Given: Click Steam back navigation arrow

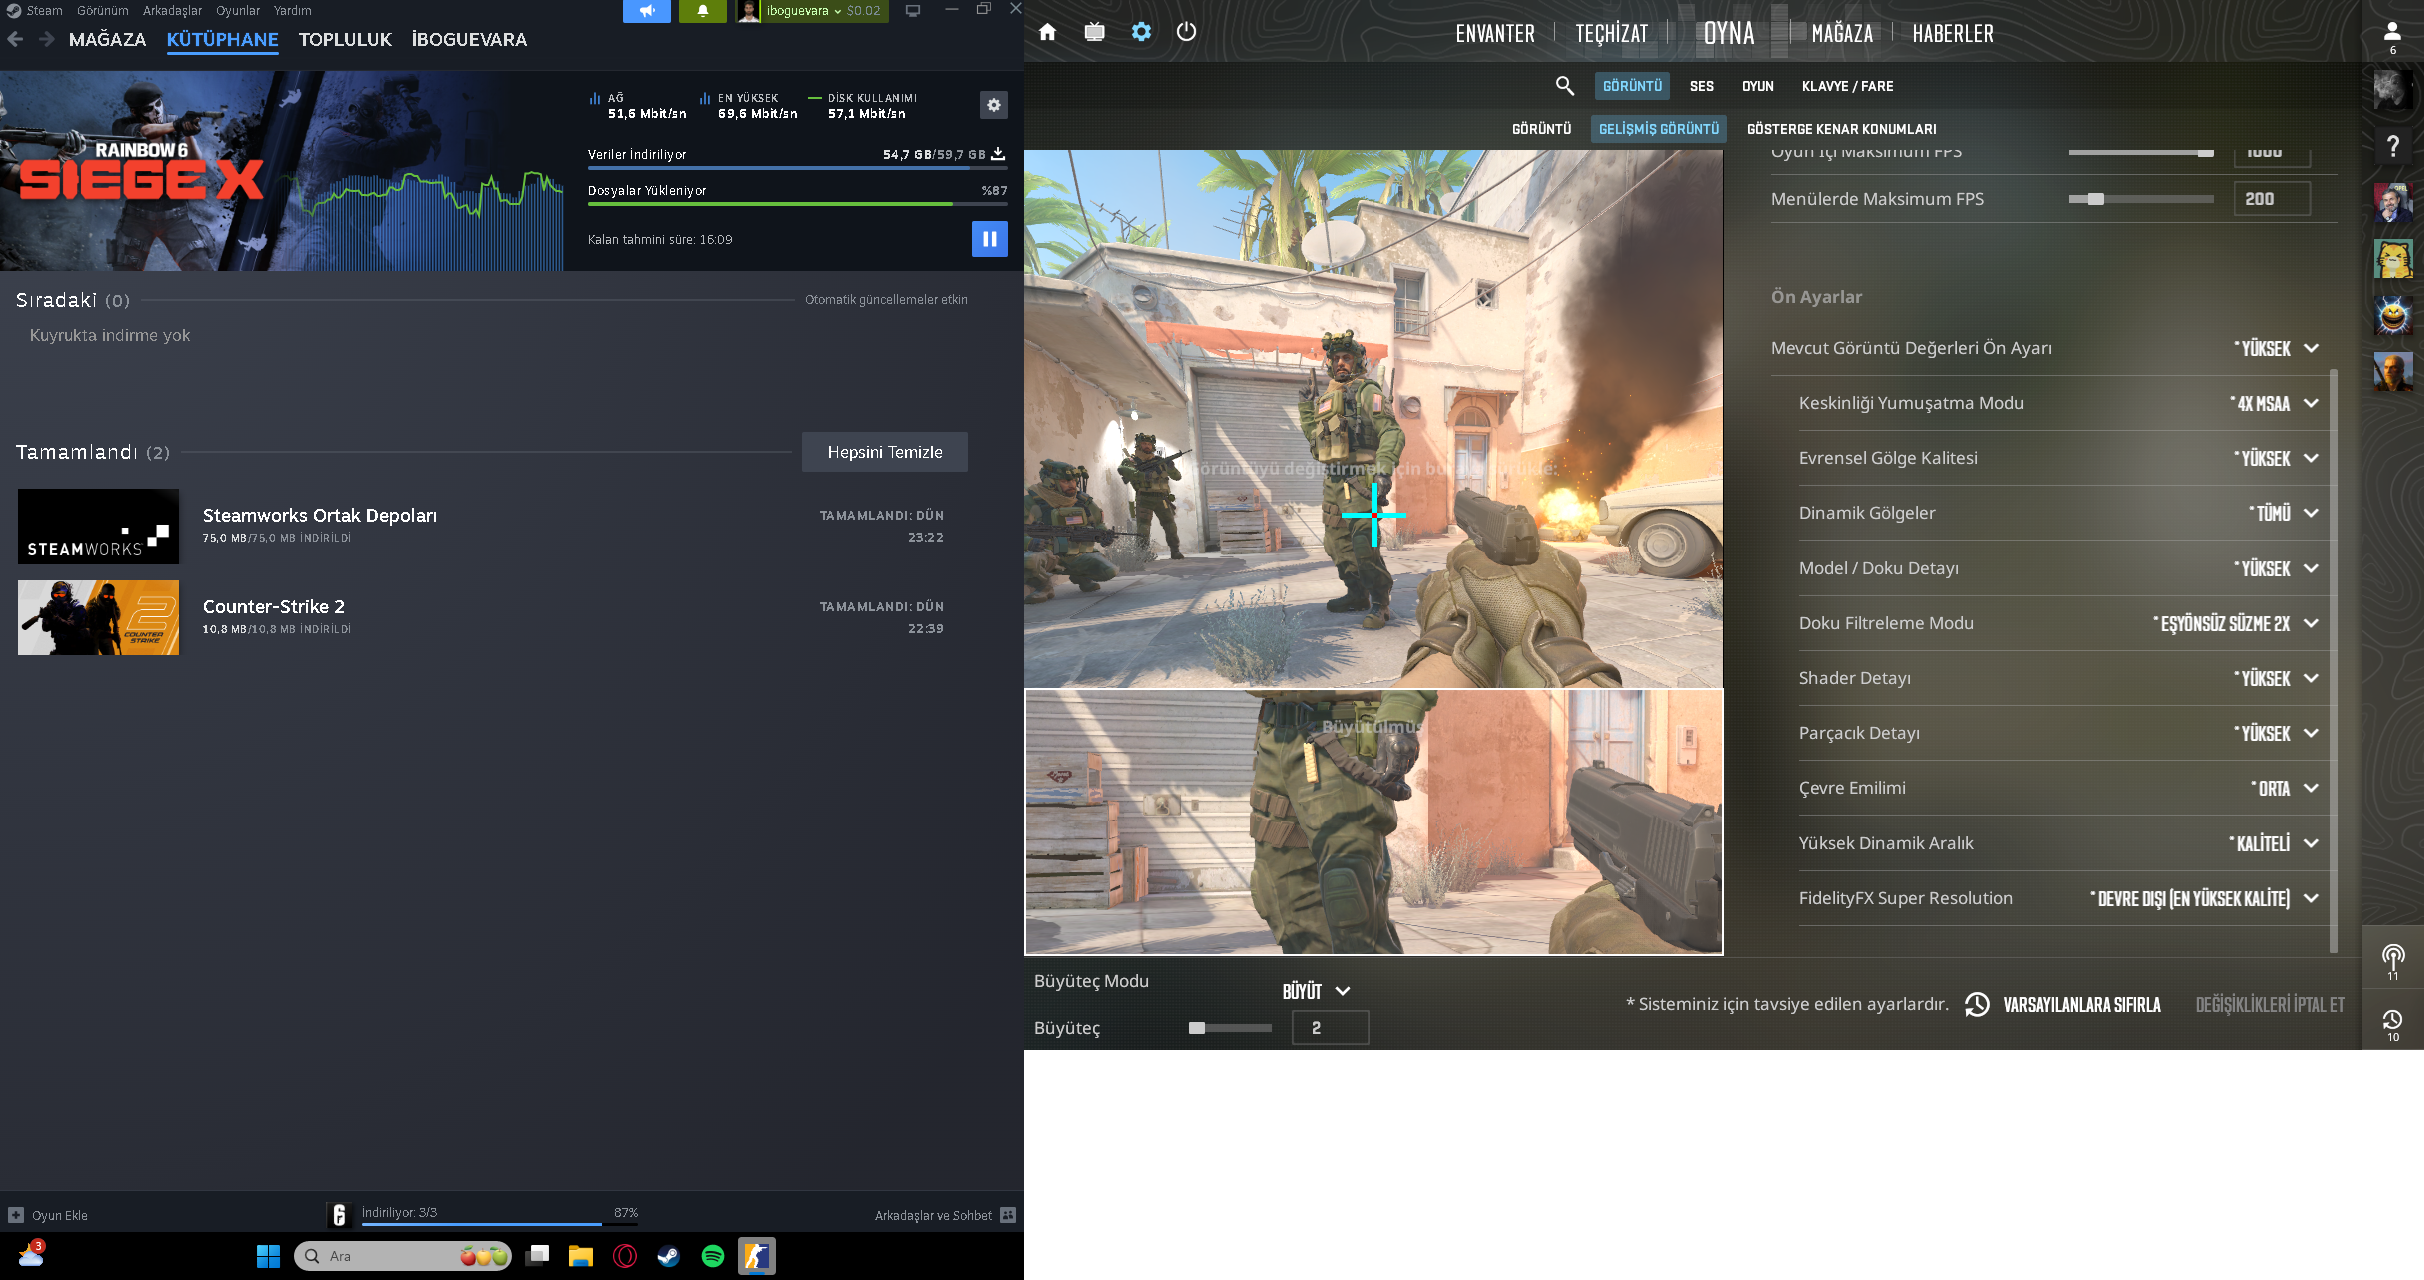Looking at the screenshot, I should pos(15,39).
